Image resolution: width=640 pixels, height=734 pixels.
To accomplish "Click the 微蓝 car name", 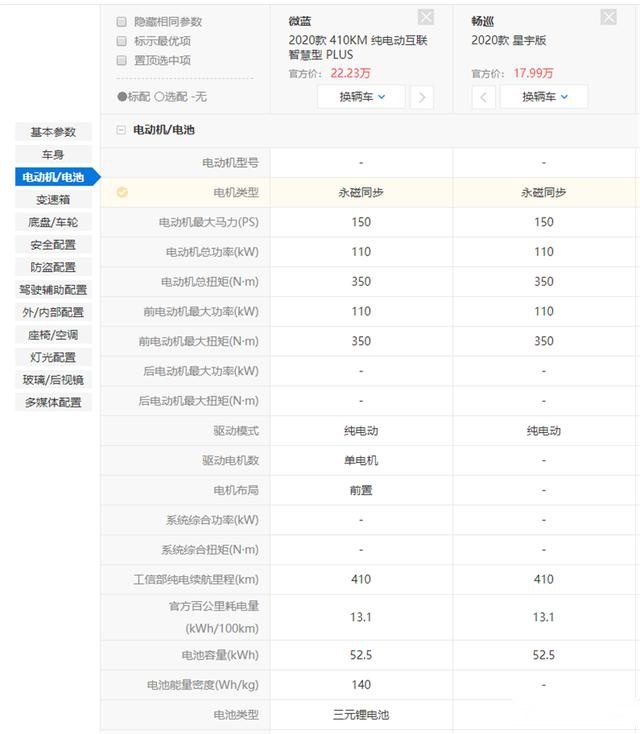I will [300, 21].
